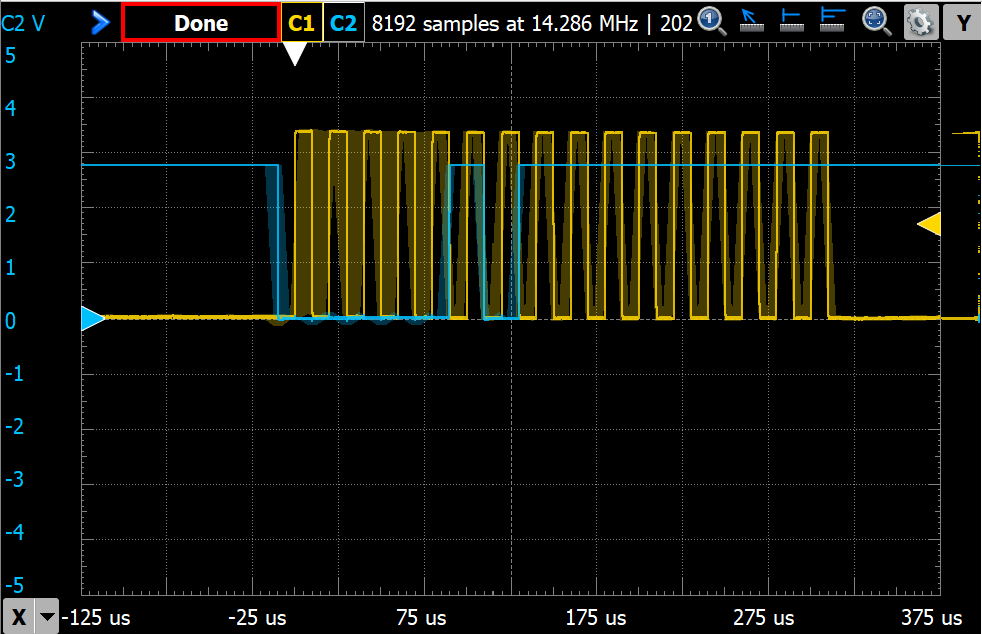Open plot settings gear icon

(x=920, y=23)
